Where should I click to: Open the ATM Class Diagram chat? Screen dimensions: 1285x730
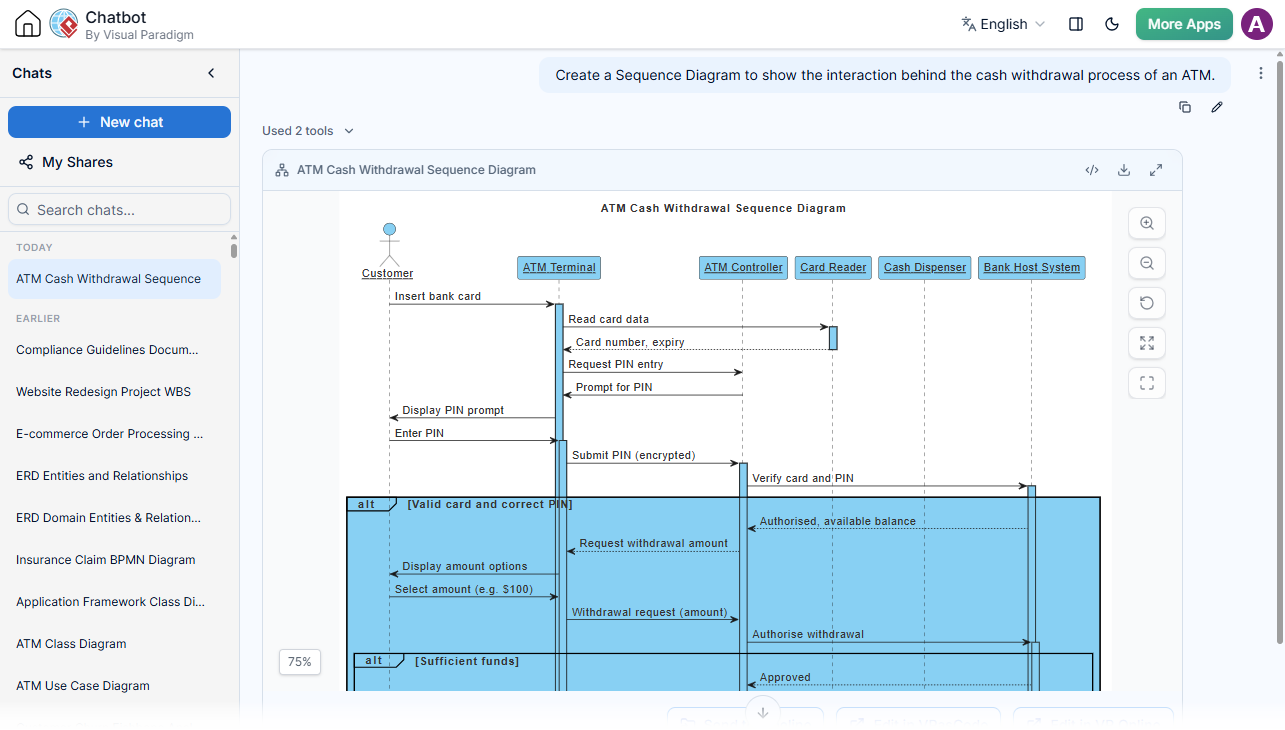(114, 644)
